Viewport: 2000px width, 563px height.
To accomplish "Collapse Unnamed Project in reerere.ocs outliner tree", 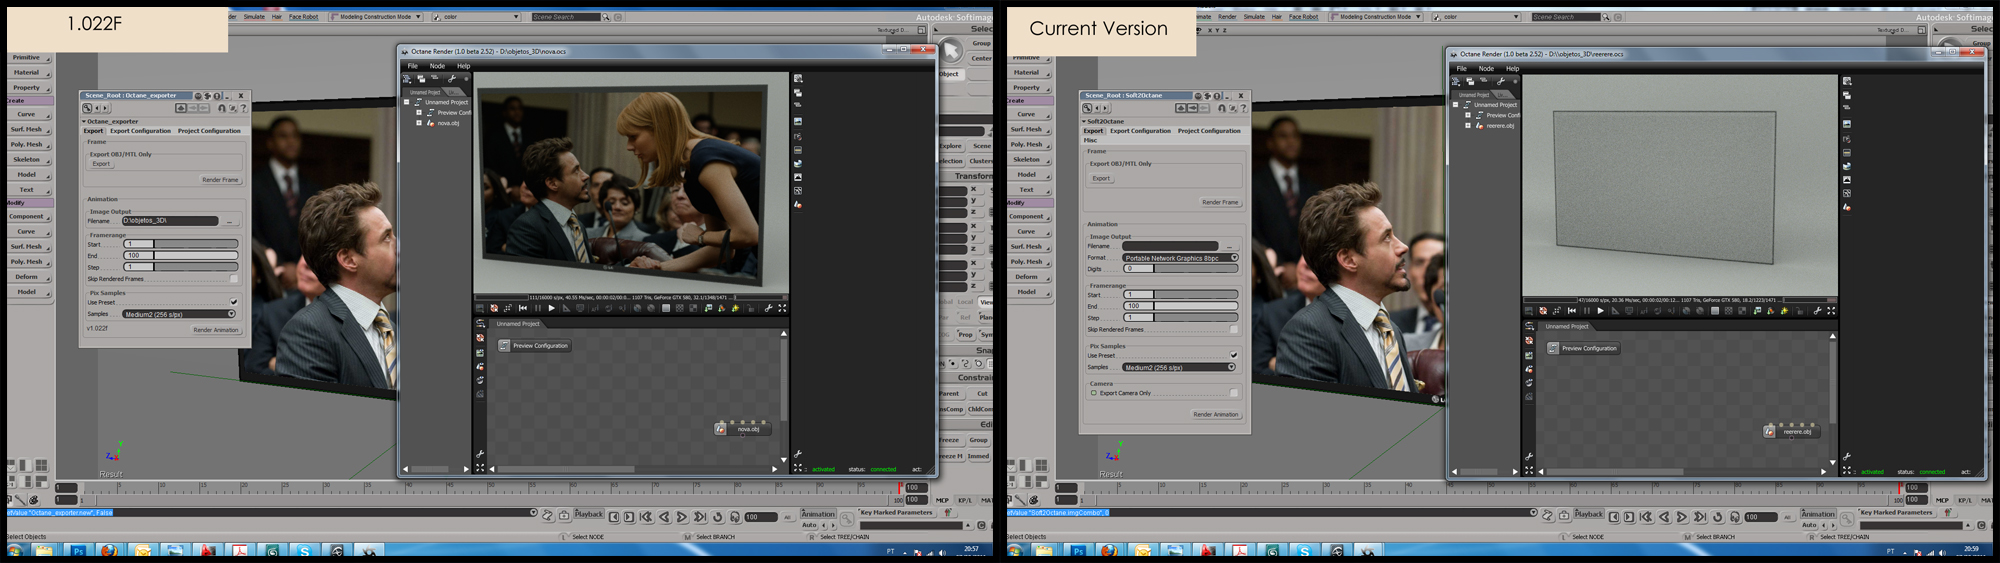I will point(1455,105).
